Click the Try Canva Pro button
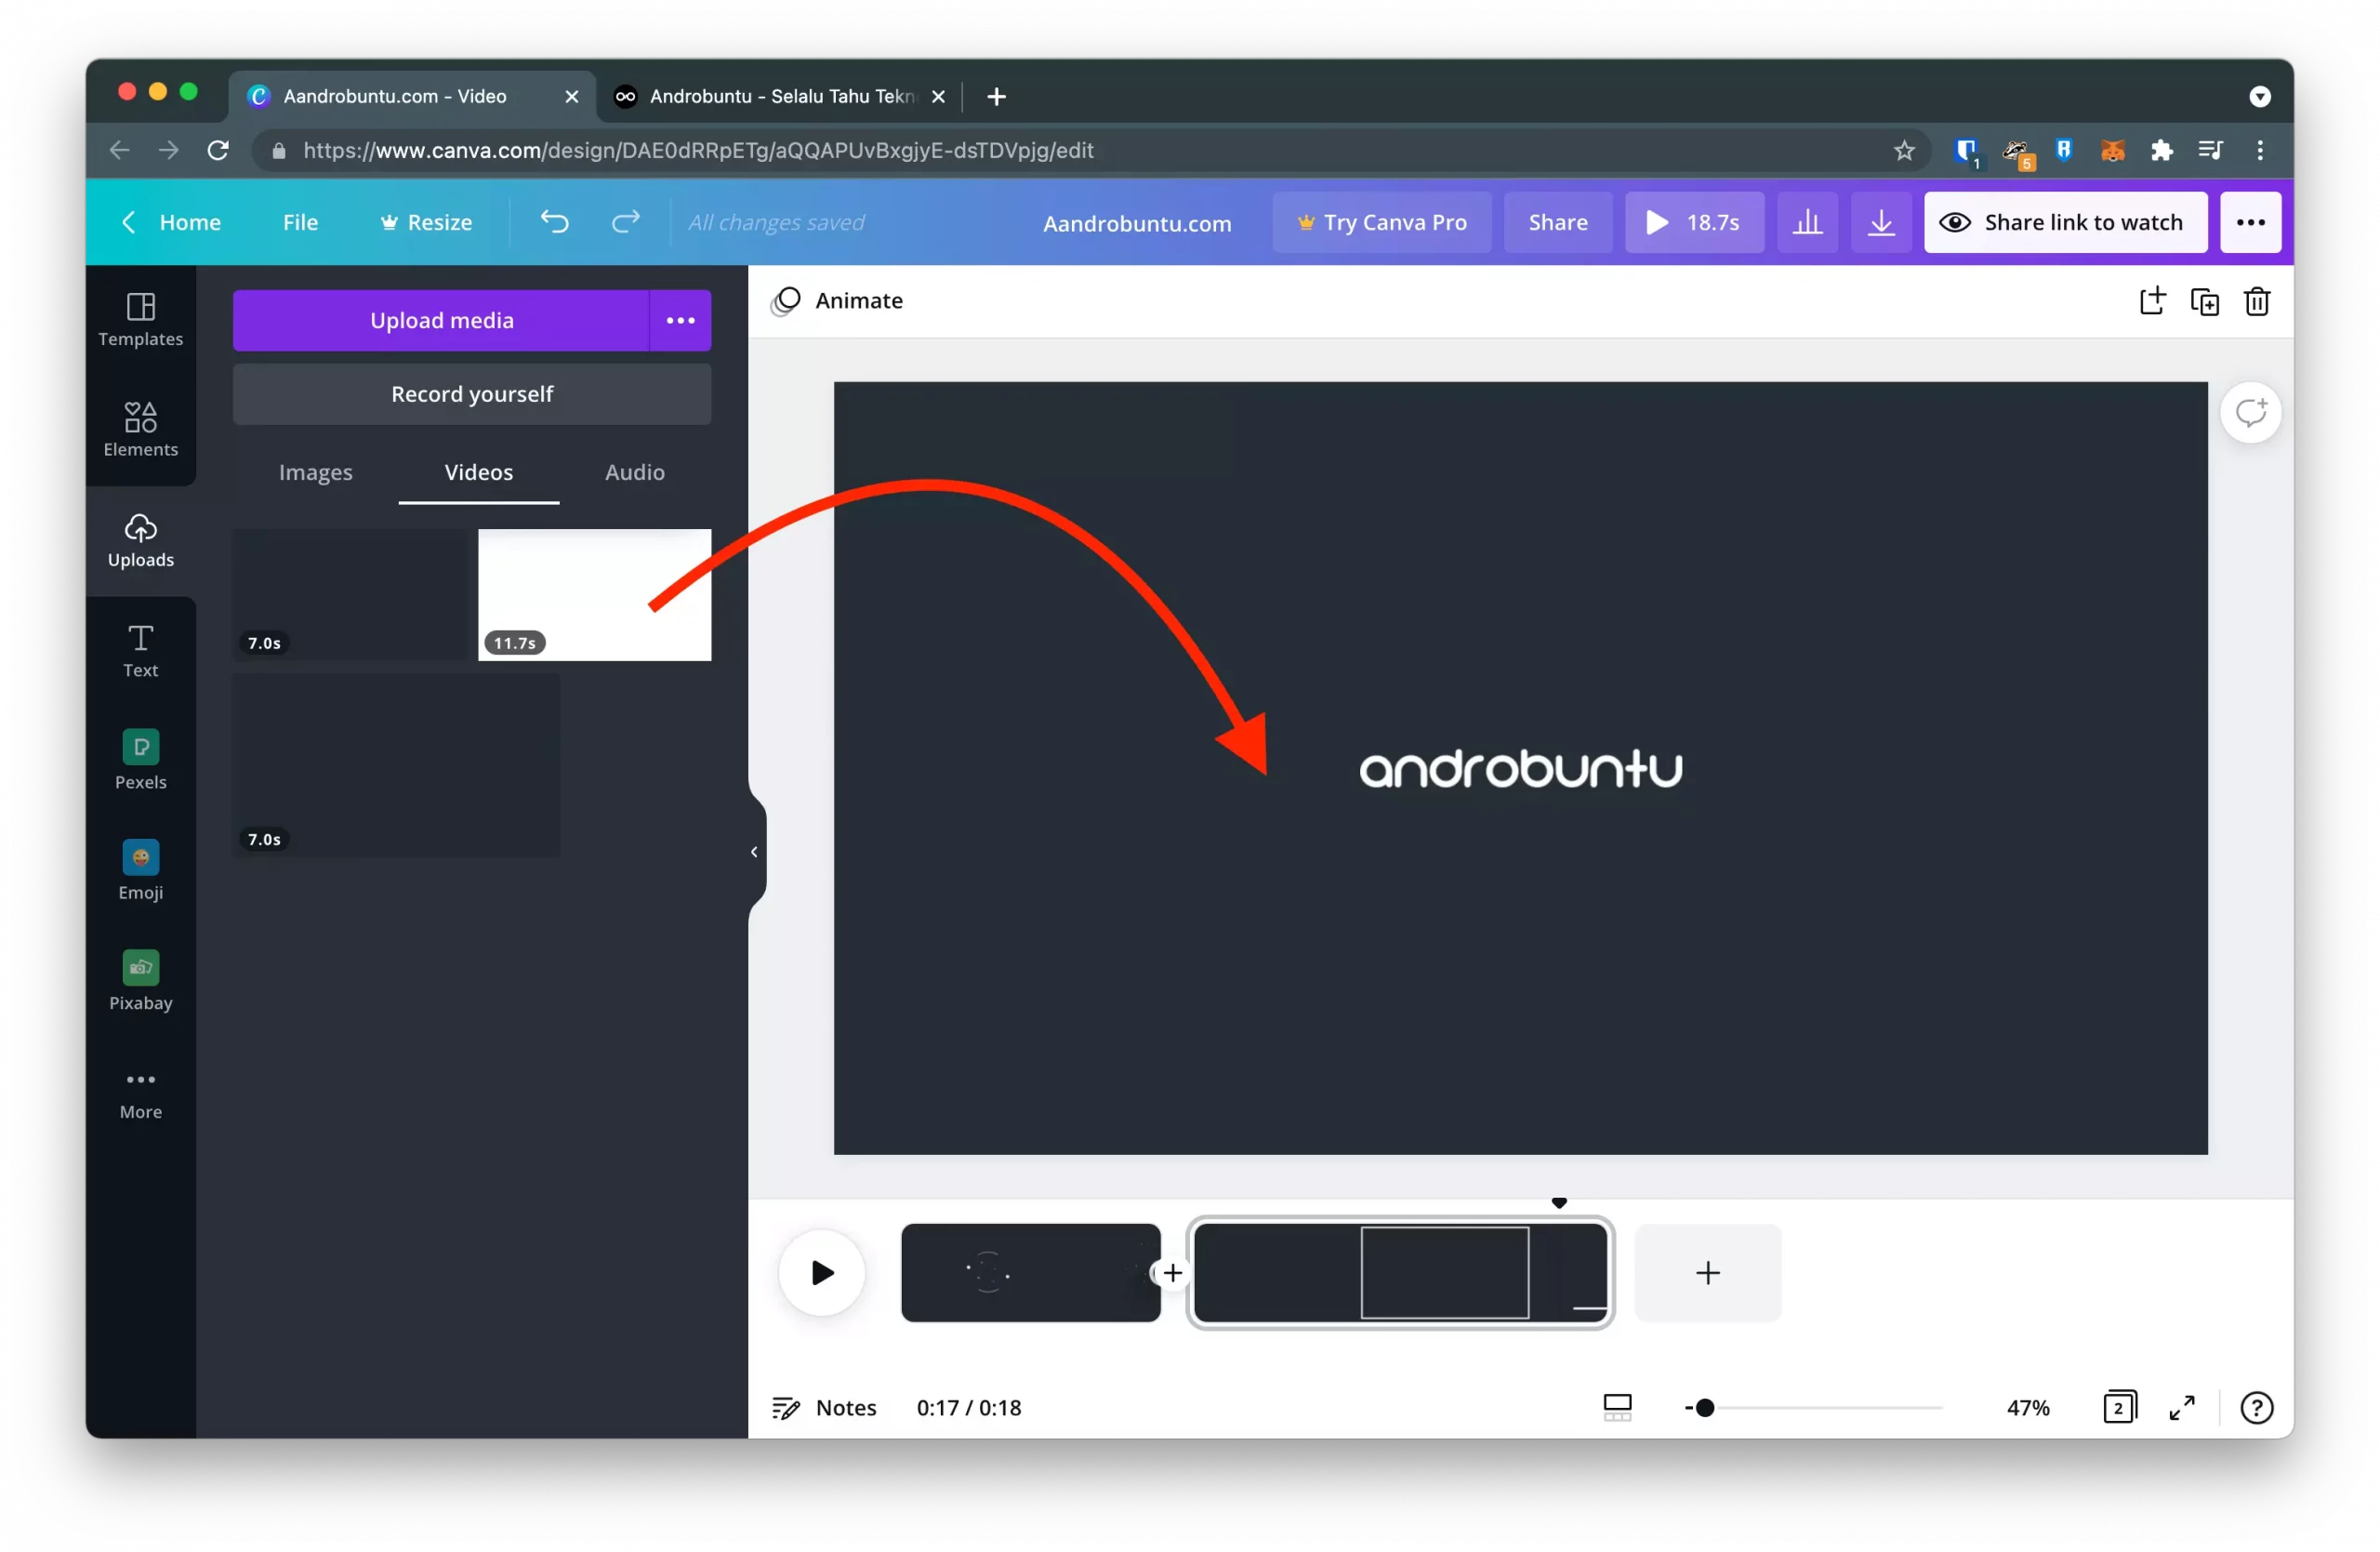 (1382, 222)
